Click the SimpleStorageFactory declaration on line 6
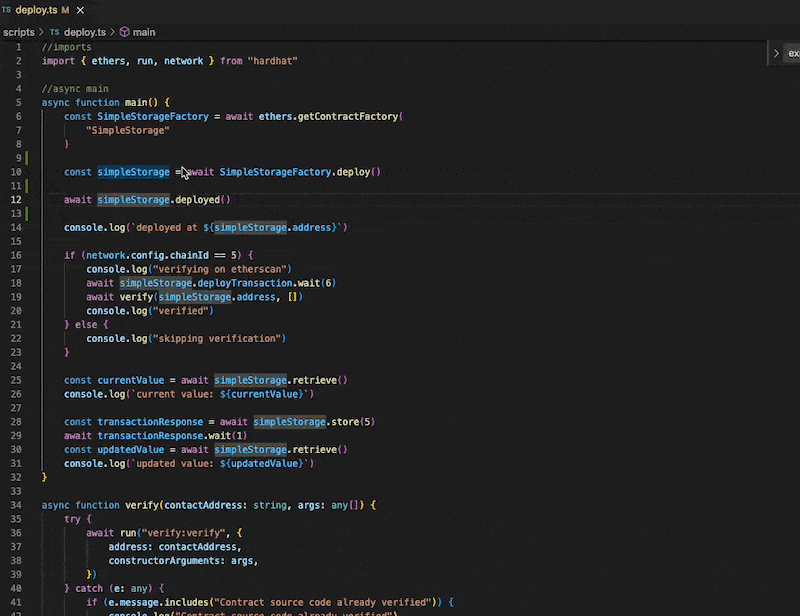The image size is (800, 616). click(x=153, y=116)
